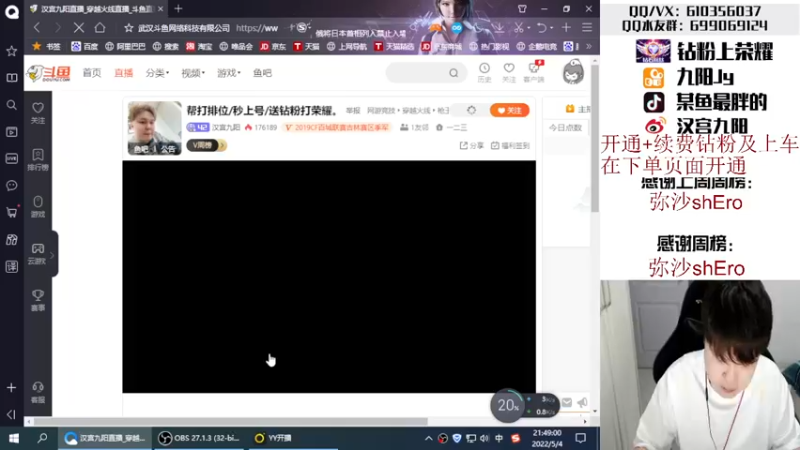Open the browser hamburger menu
The height and width of the screenshot is (450, 800).
coord(587,28)
